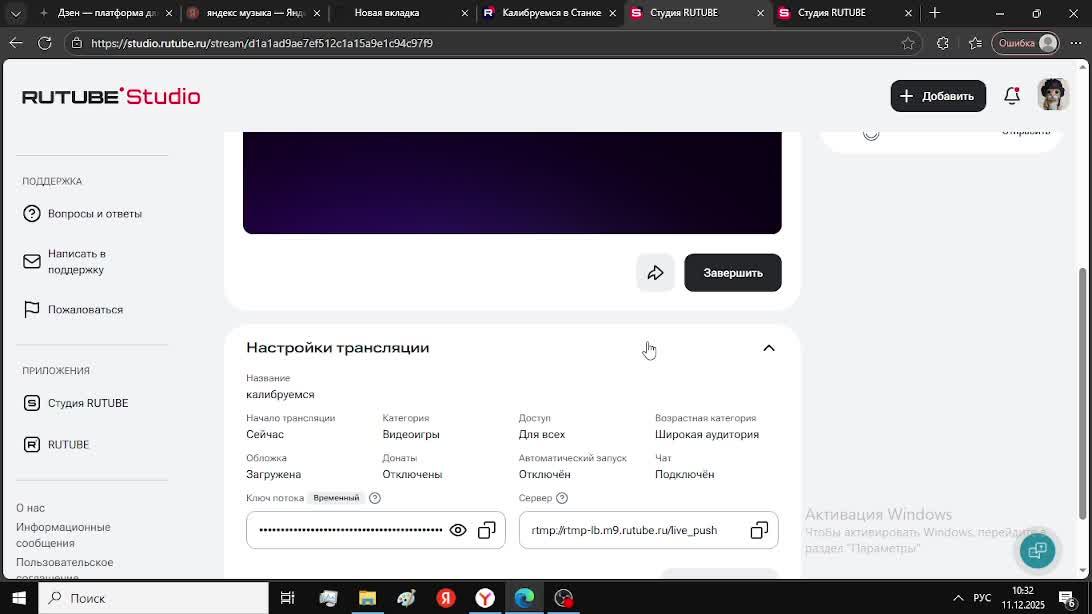Show hidden system tray icons
Viewport: 1092px width, 614px height.
[x=958, y=598]
